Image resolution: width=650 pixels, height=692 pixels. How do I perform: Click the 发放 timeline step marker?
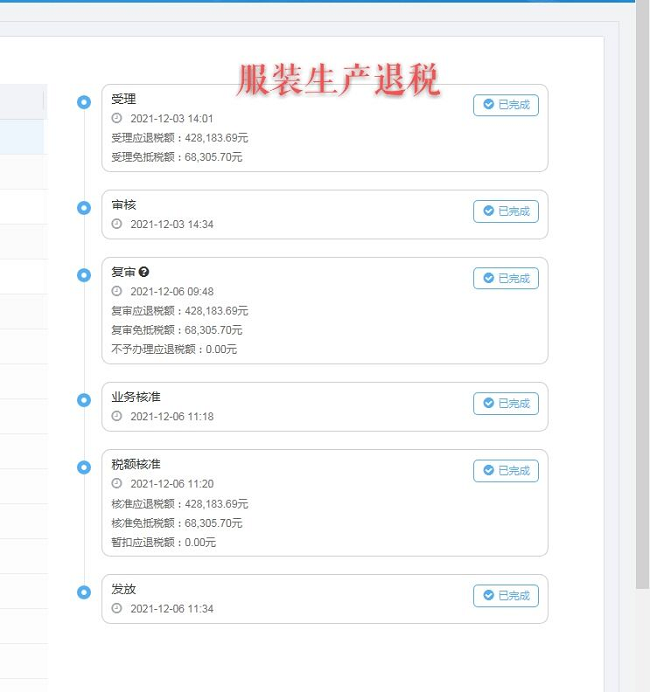[84, 592]
